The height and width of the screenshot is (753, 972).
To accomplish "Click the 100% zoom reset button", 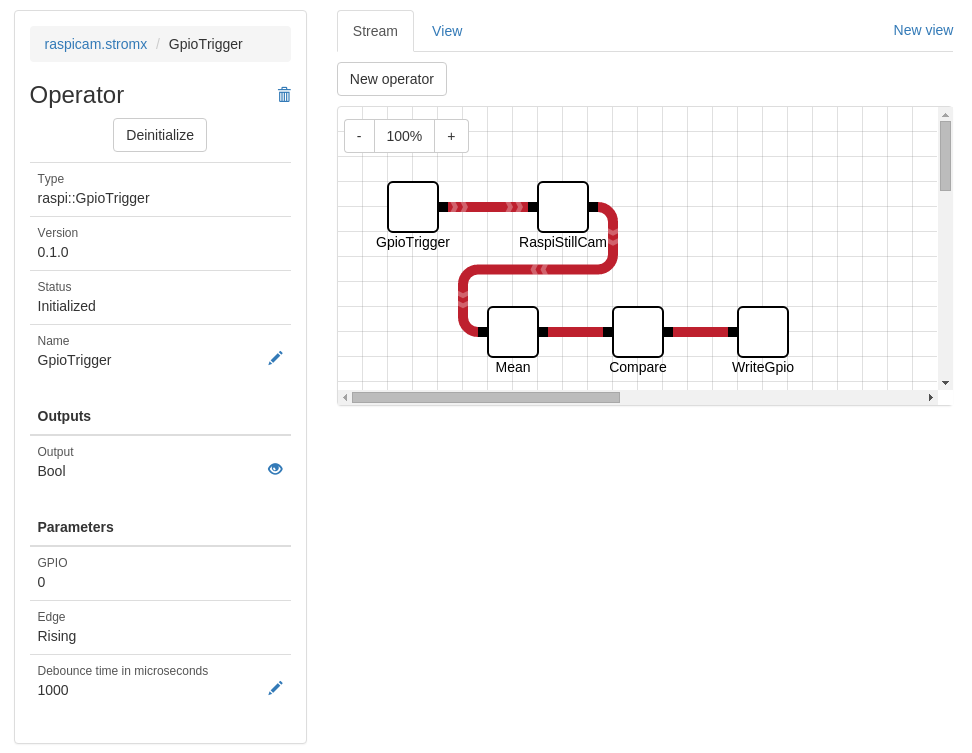I will (x=404, y=136).
